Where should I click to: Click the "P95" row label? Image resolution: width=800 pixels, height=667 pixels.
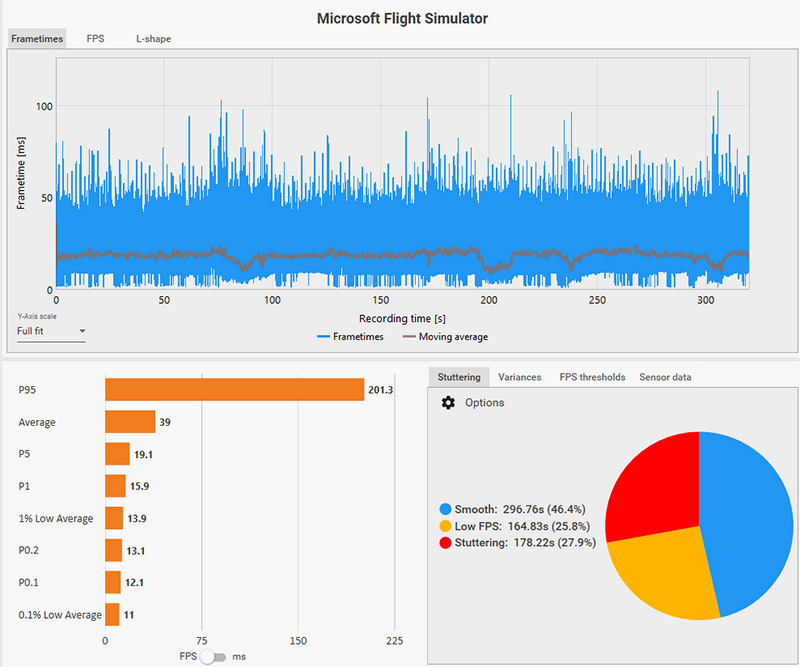point(27,390)
